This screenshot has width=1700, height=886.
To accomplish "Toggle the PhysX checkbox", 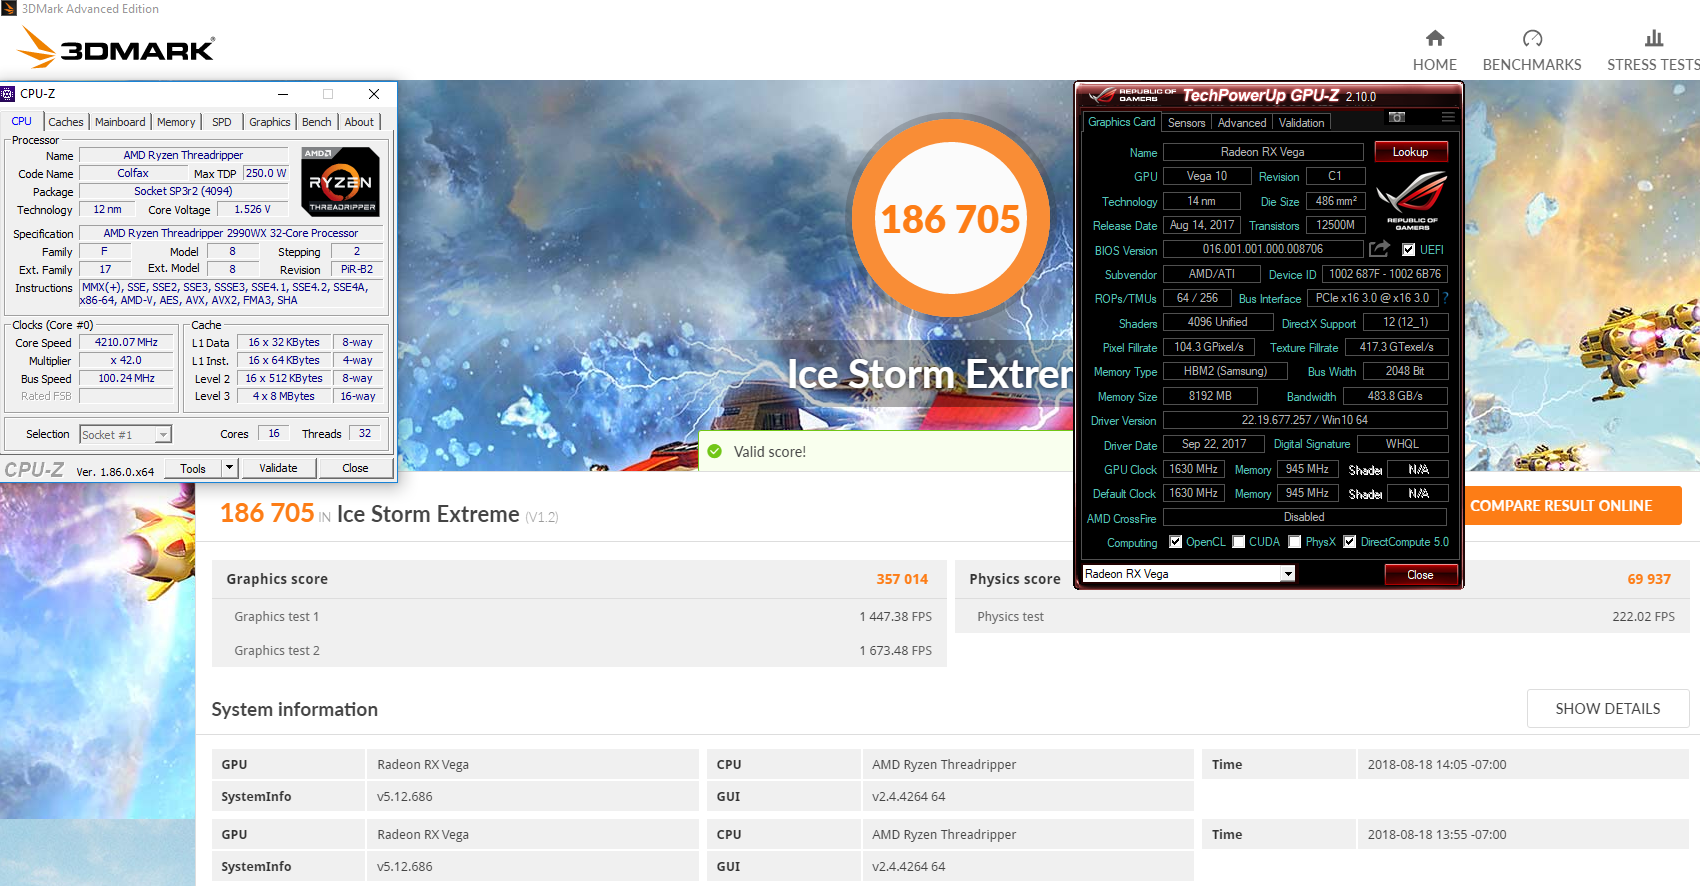I will click(1295, 542).
